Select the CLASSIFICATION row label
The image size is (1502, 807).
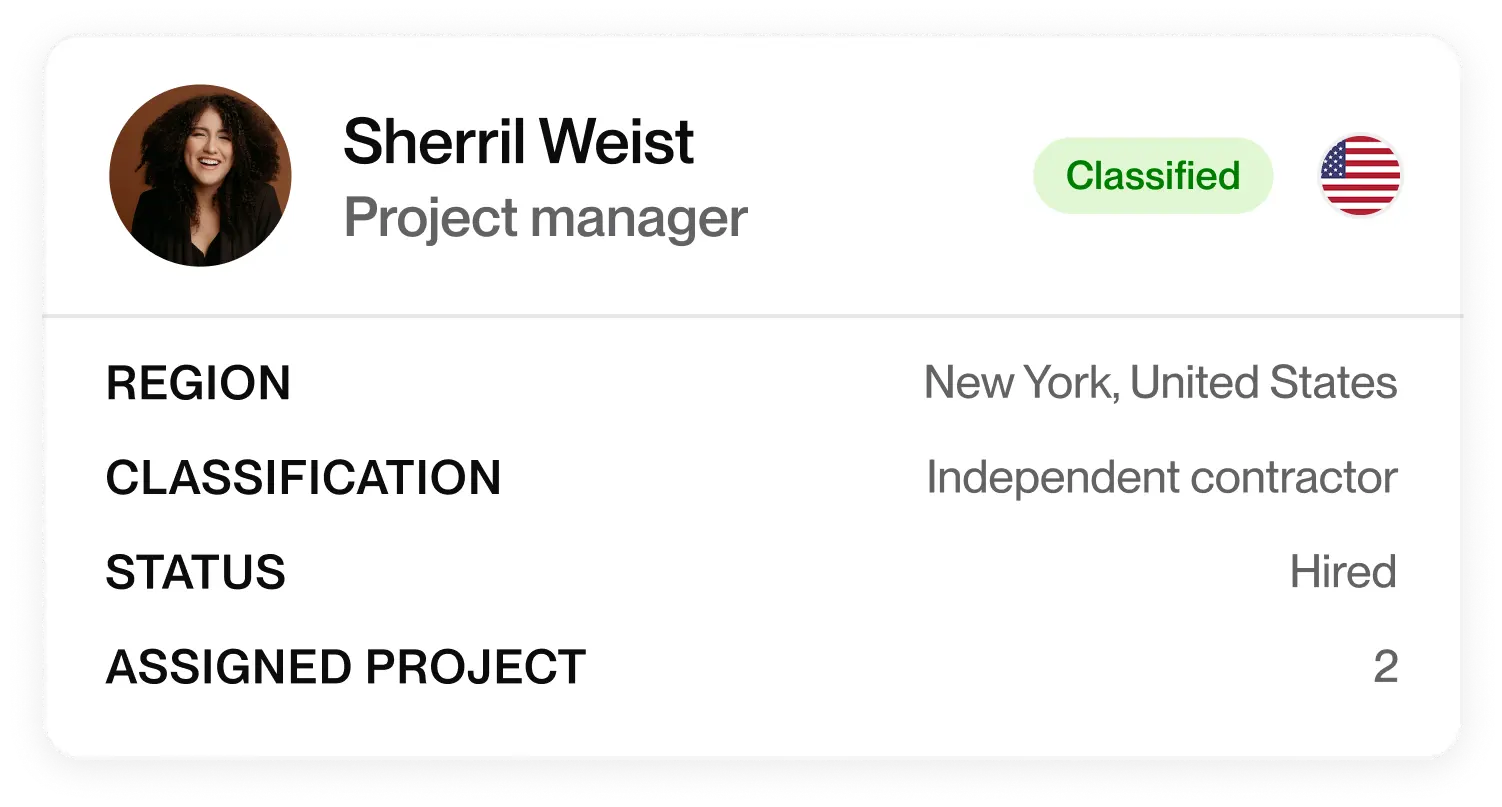[304, 478]
